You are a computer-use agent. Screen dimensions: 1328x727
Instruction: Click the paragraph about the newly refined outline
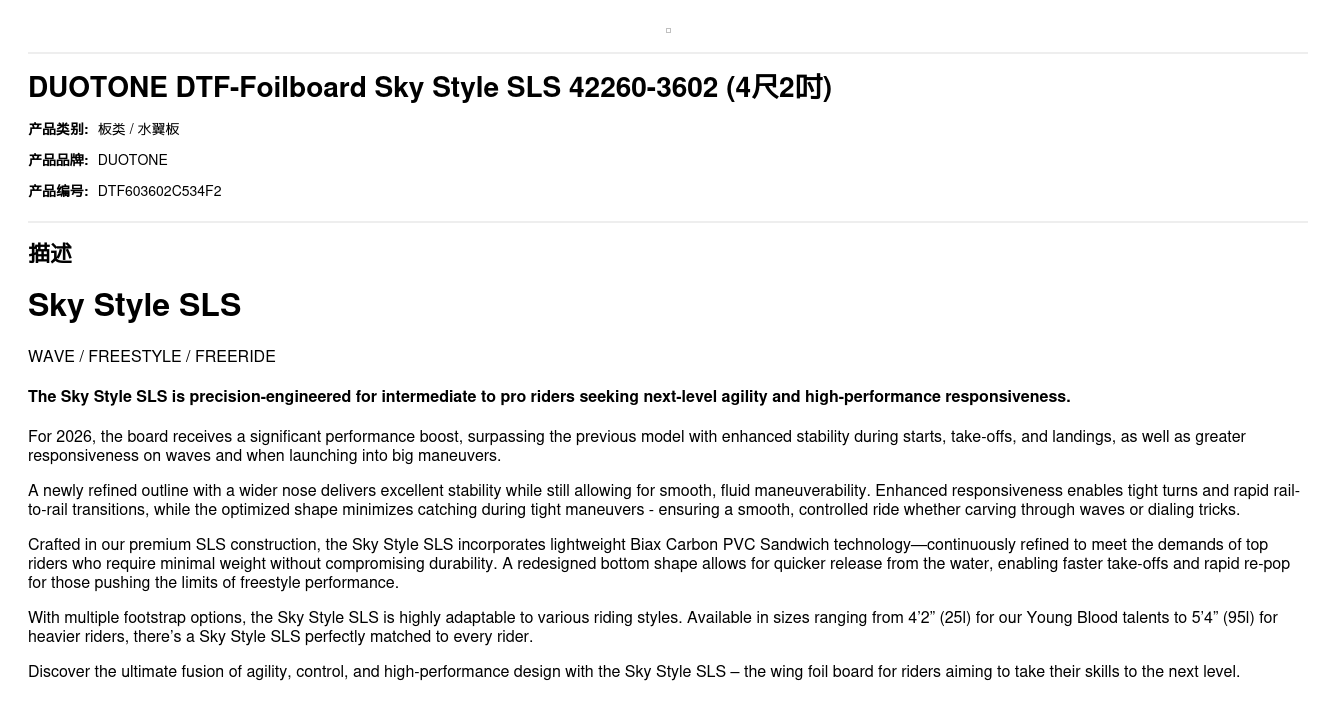(663, 500)
